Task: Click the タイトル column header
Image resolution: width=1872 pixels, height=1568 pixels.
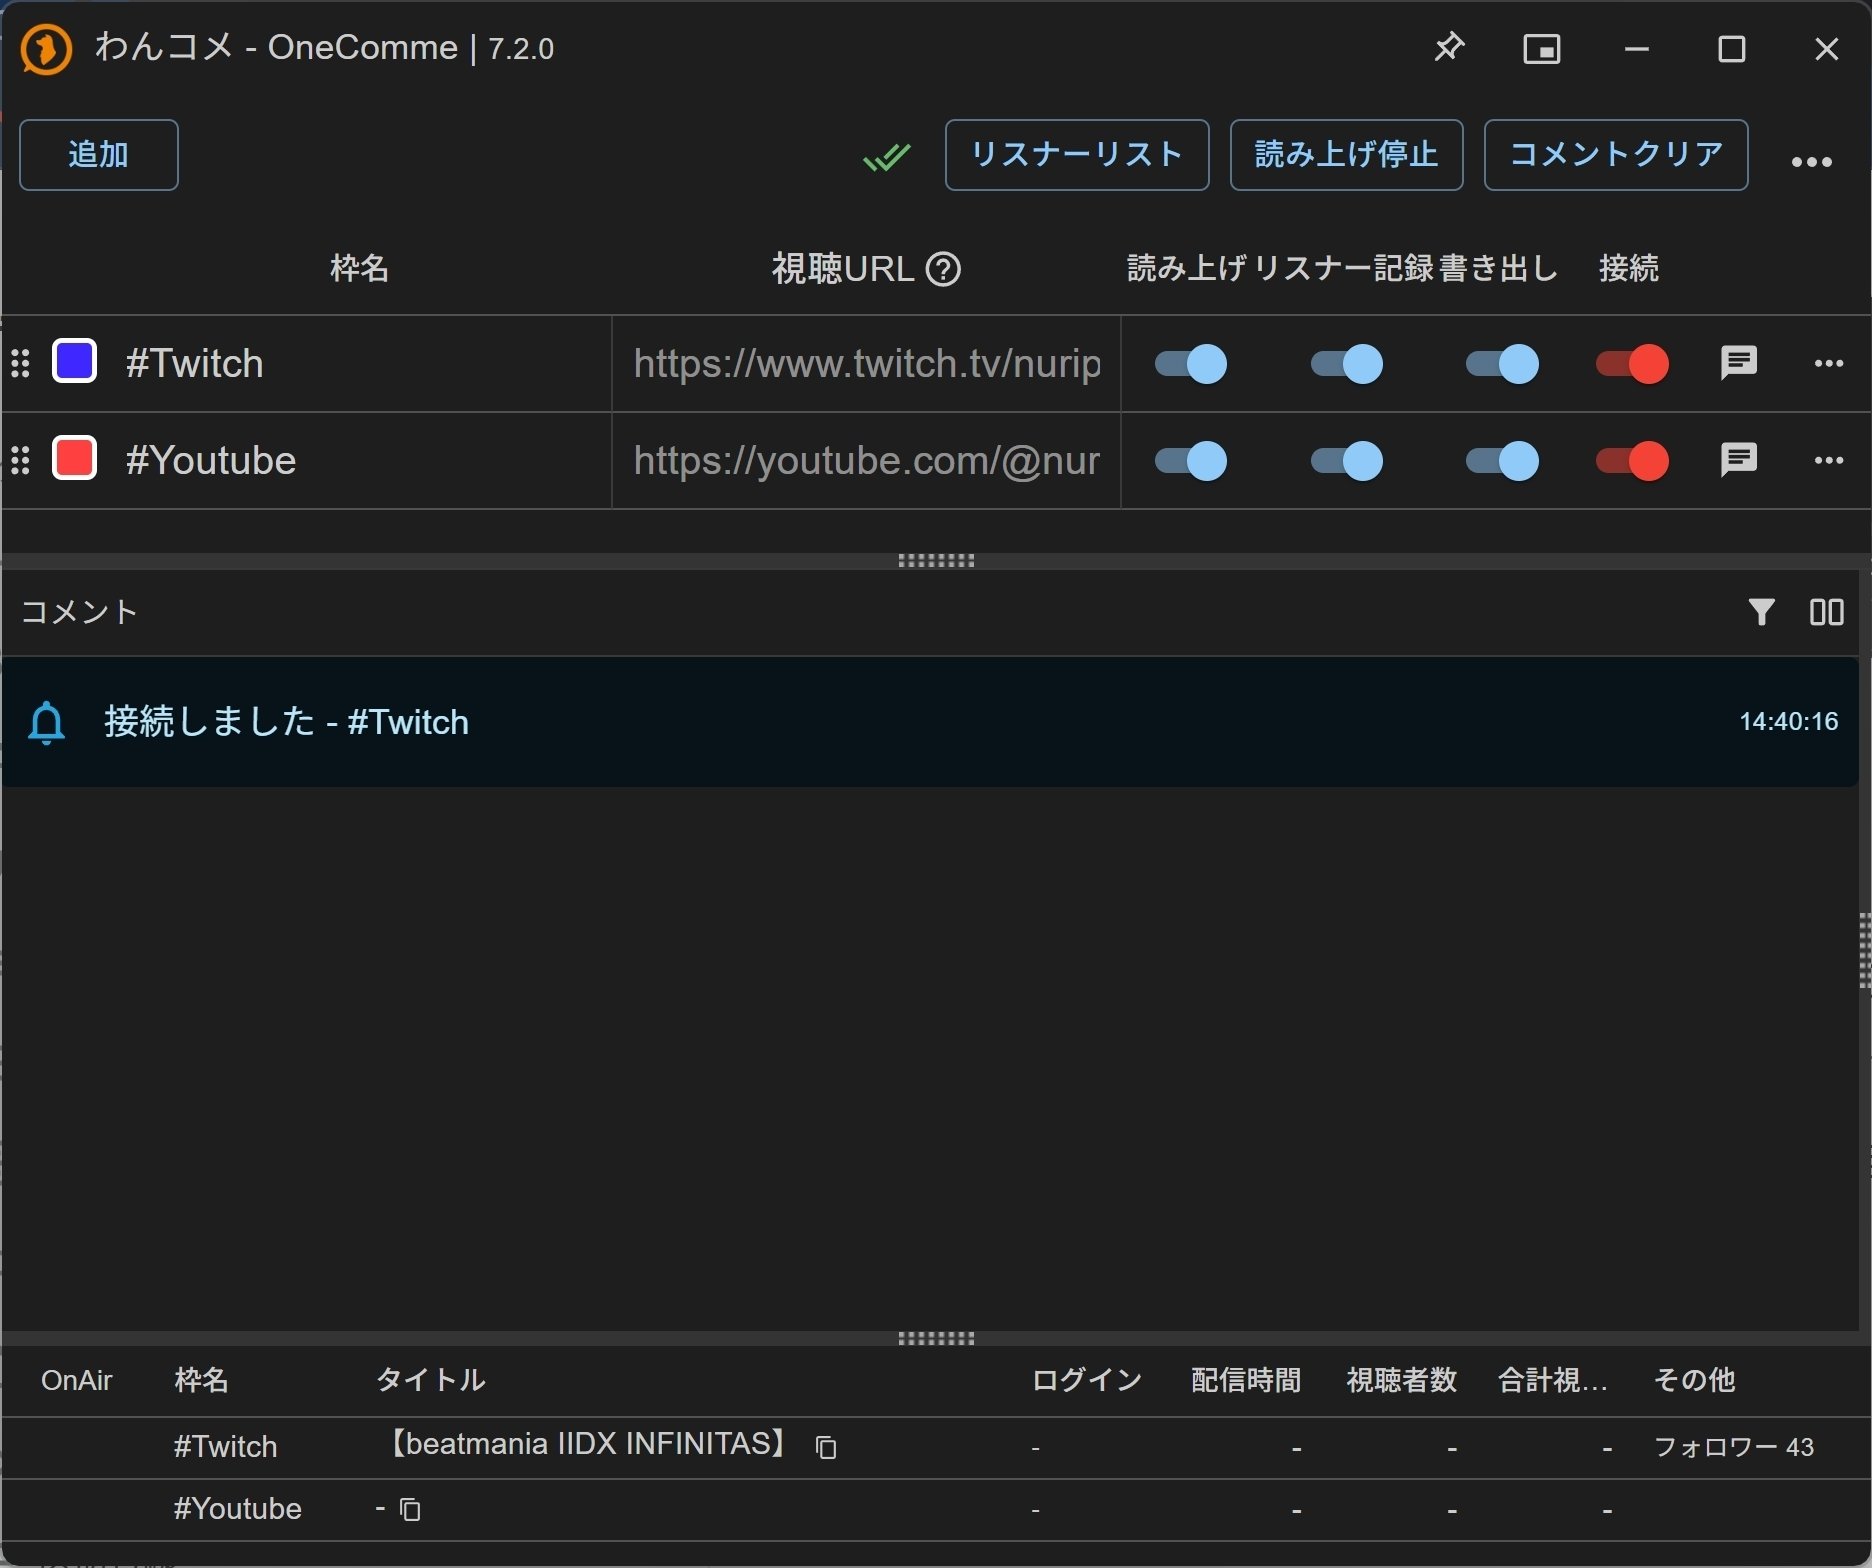Action: click(x=430, y=1381)
